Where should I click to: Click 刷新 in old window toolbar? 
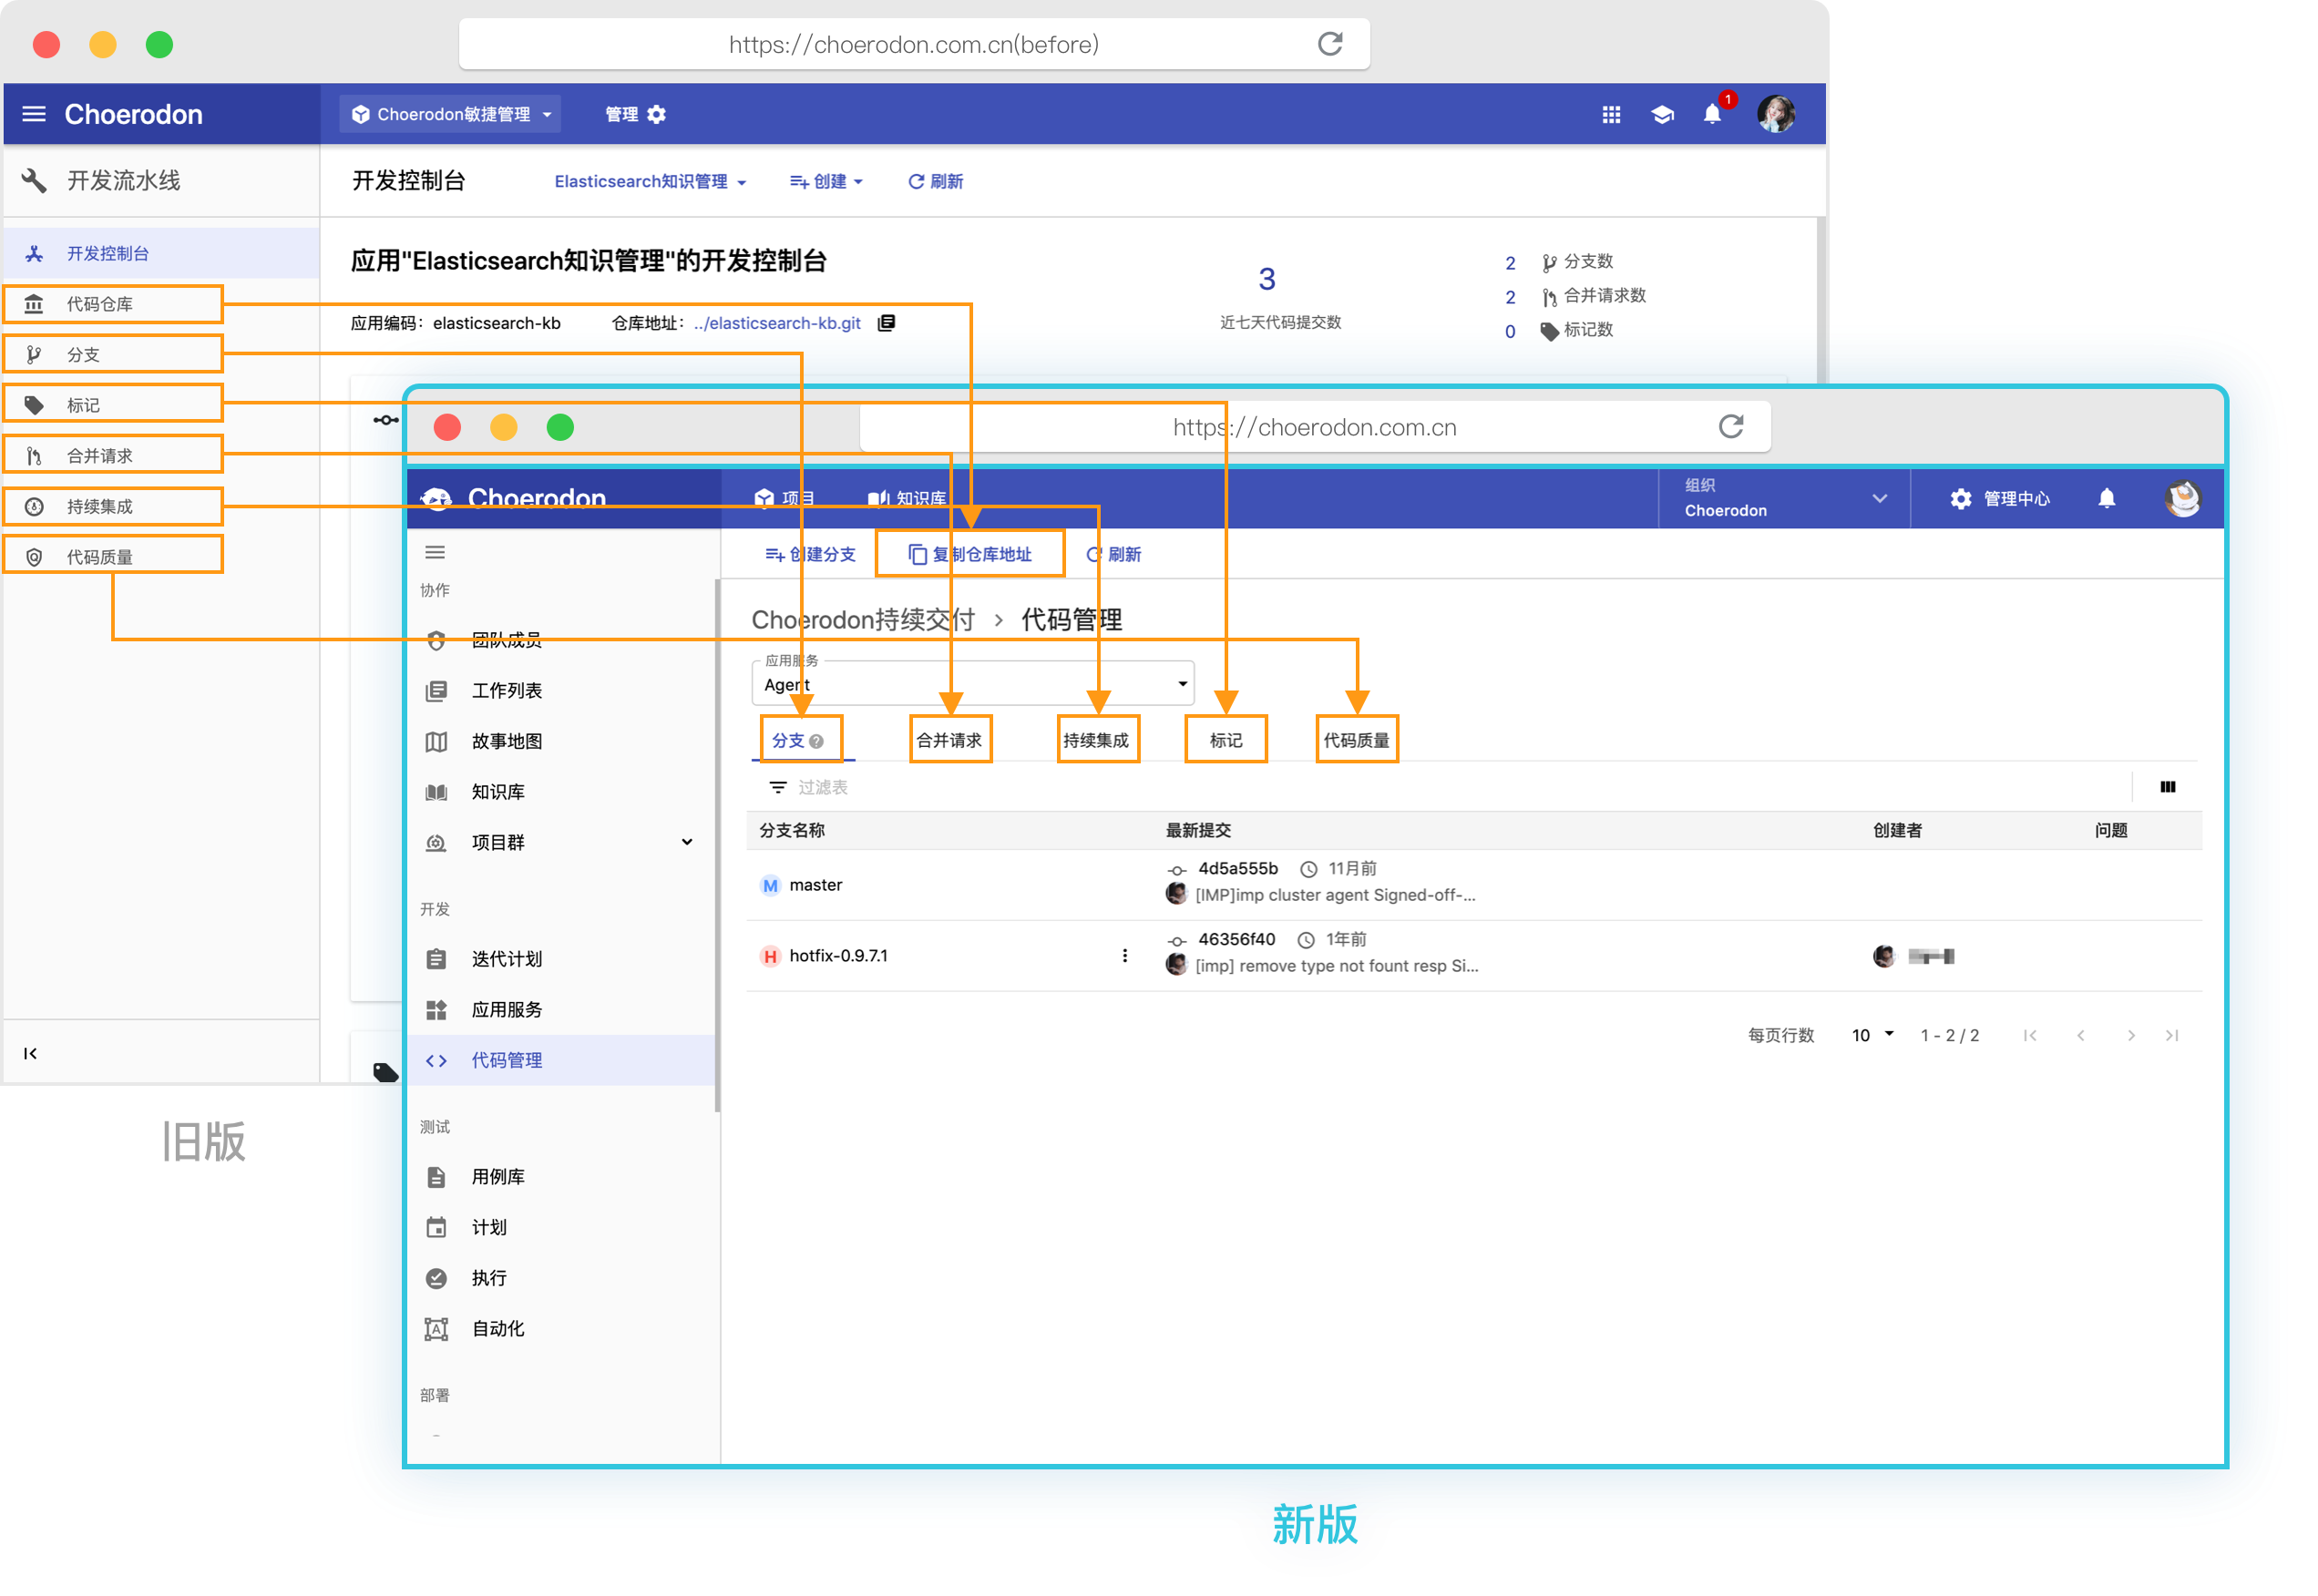coord(935,181)
